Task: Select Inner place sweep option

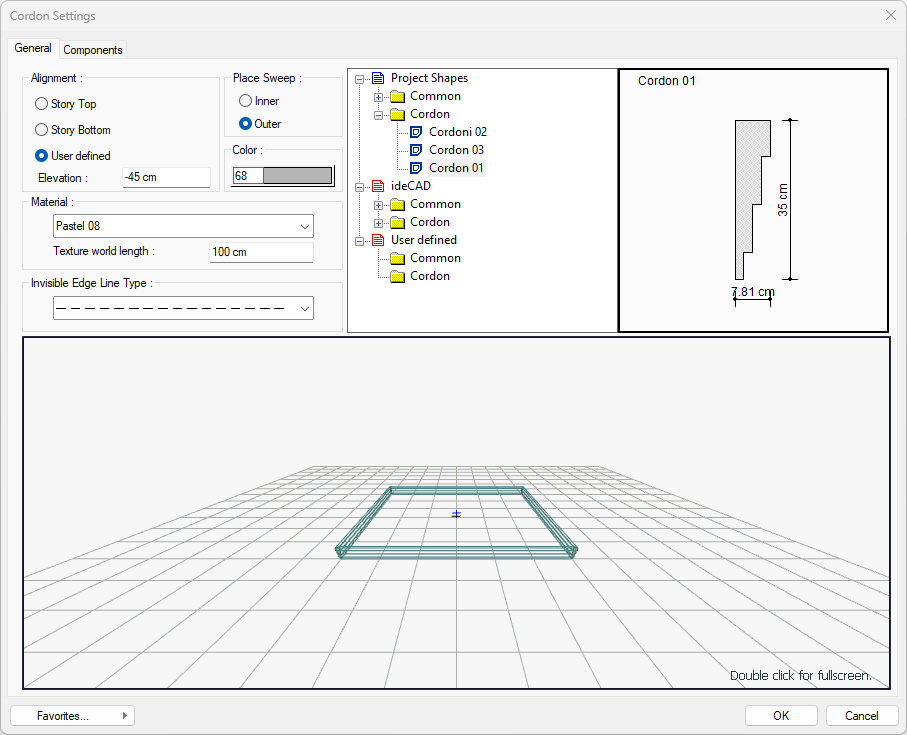Action: click(x=245, y=101)
